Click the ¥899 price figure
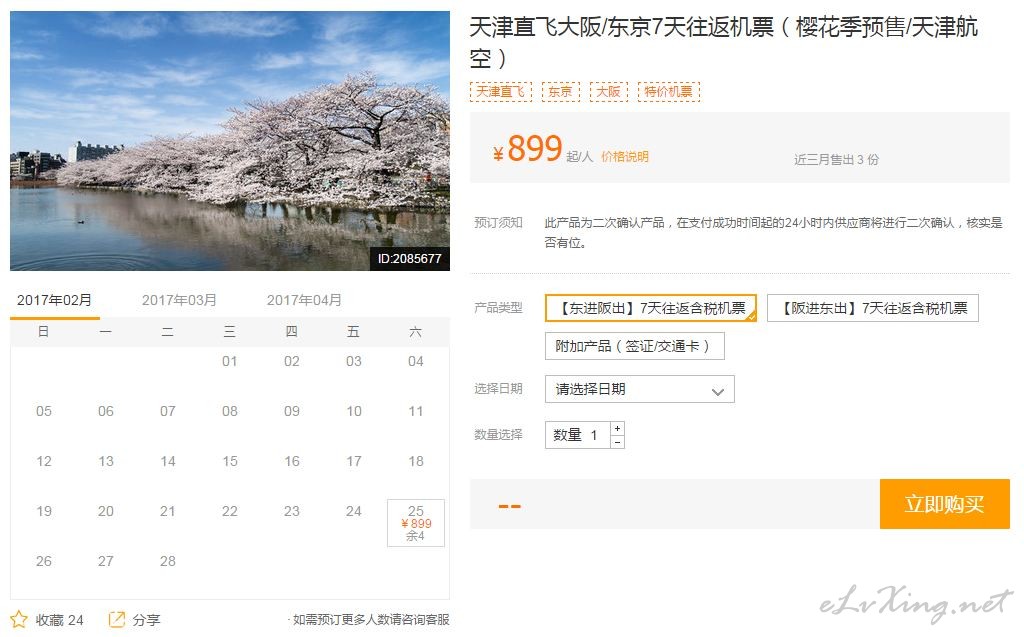Screen dimensions: 1024x637 pos(528,148)
